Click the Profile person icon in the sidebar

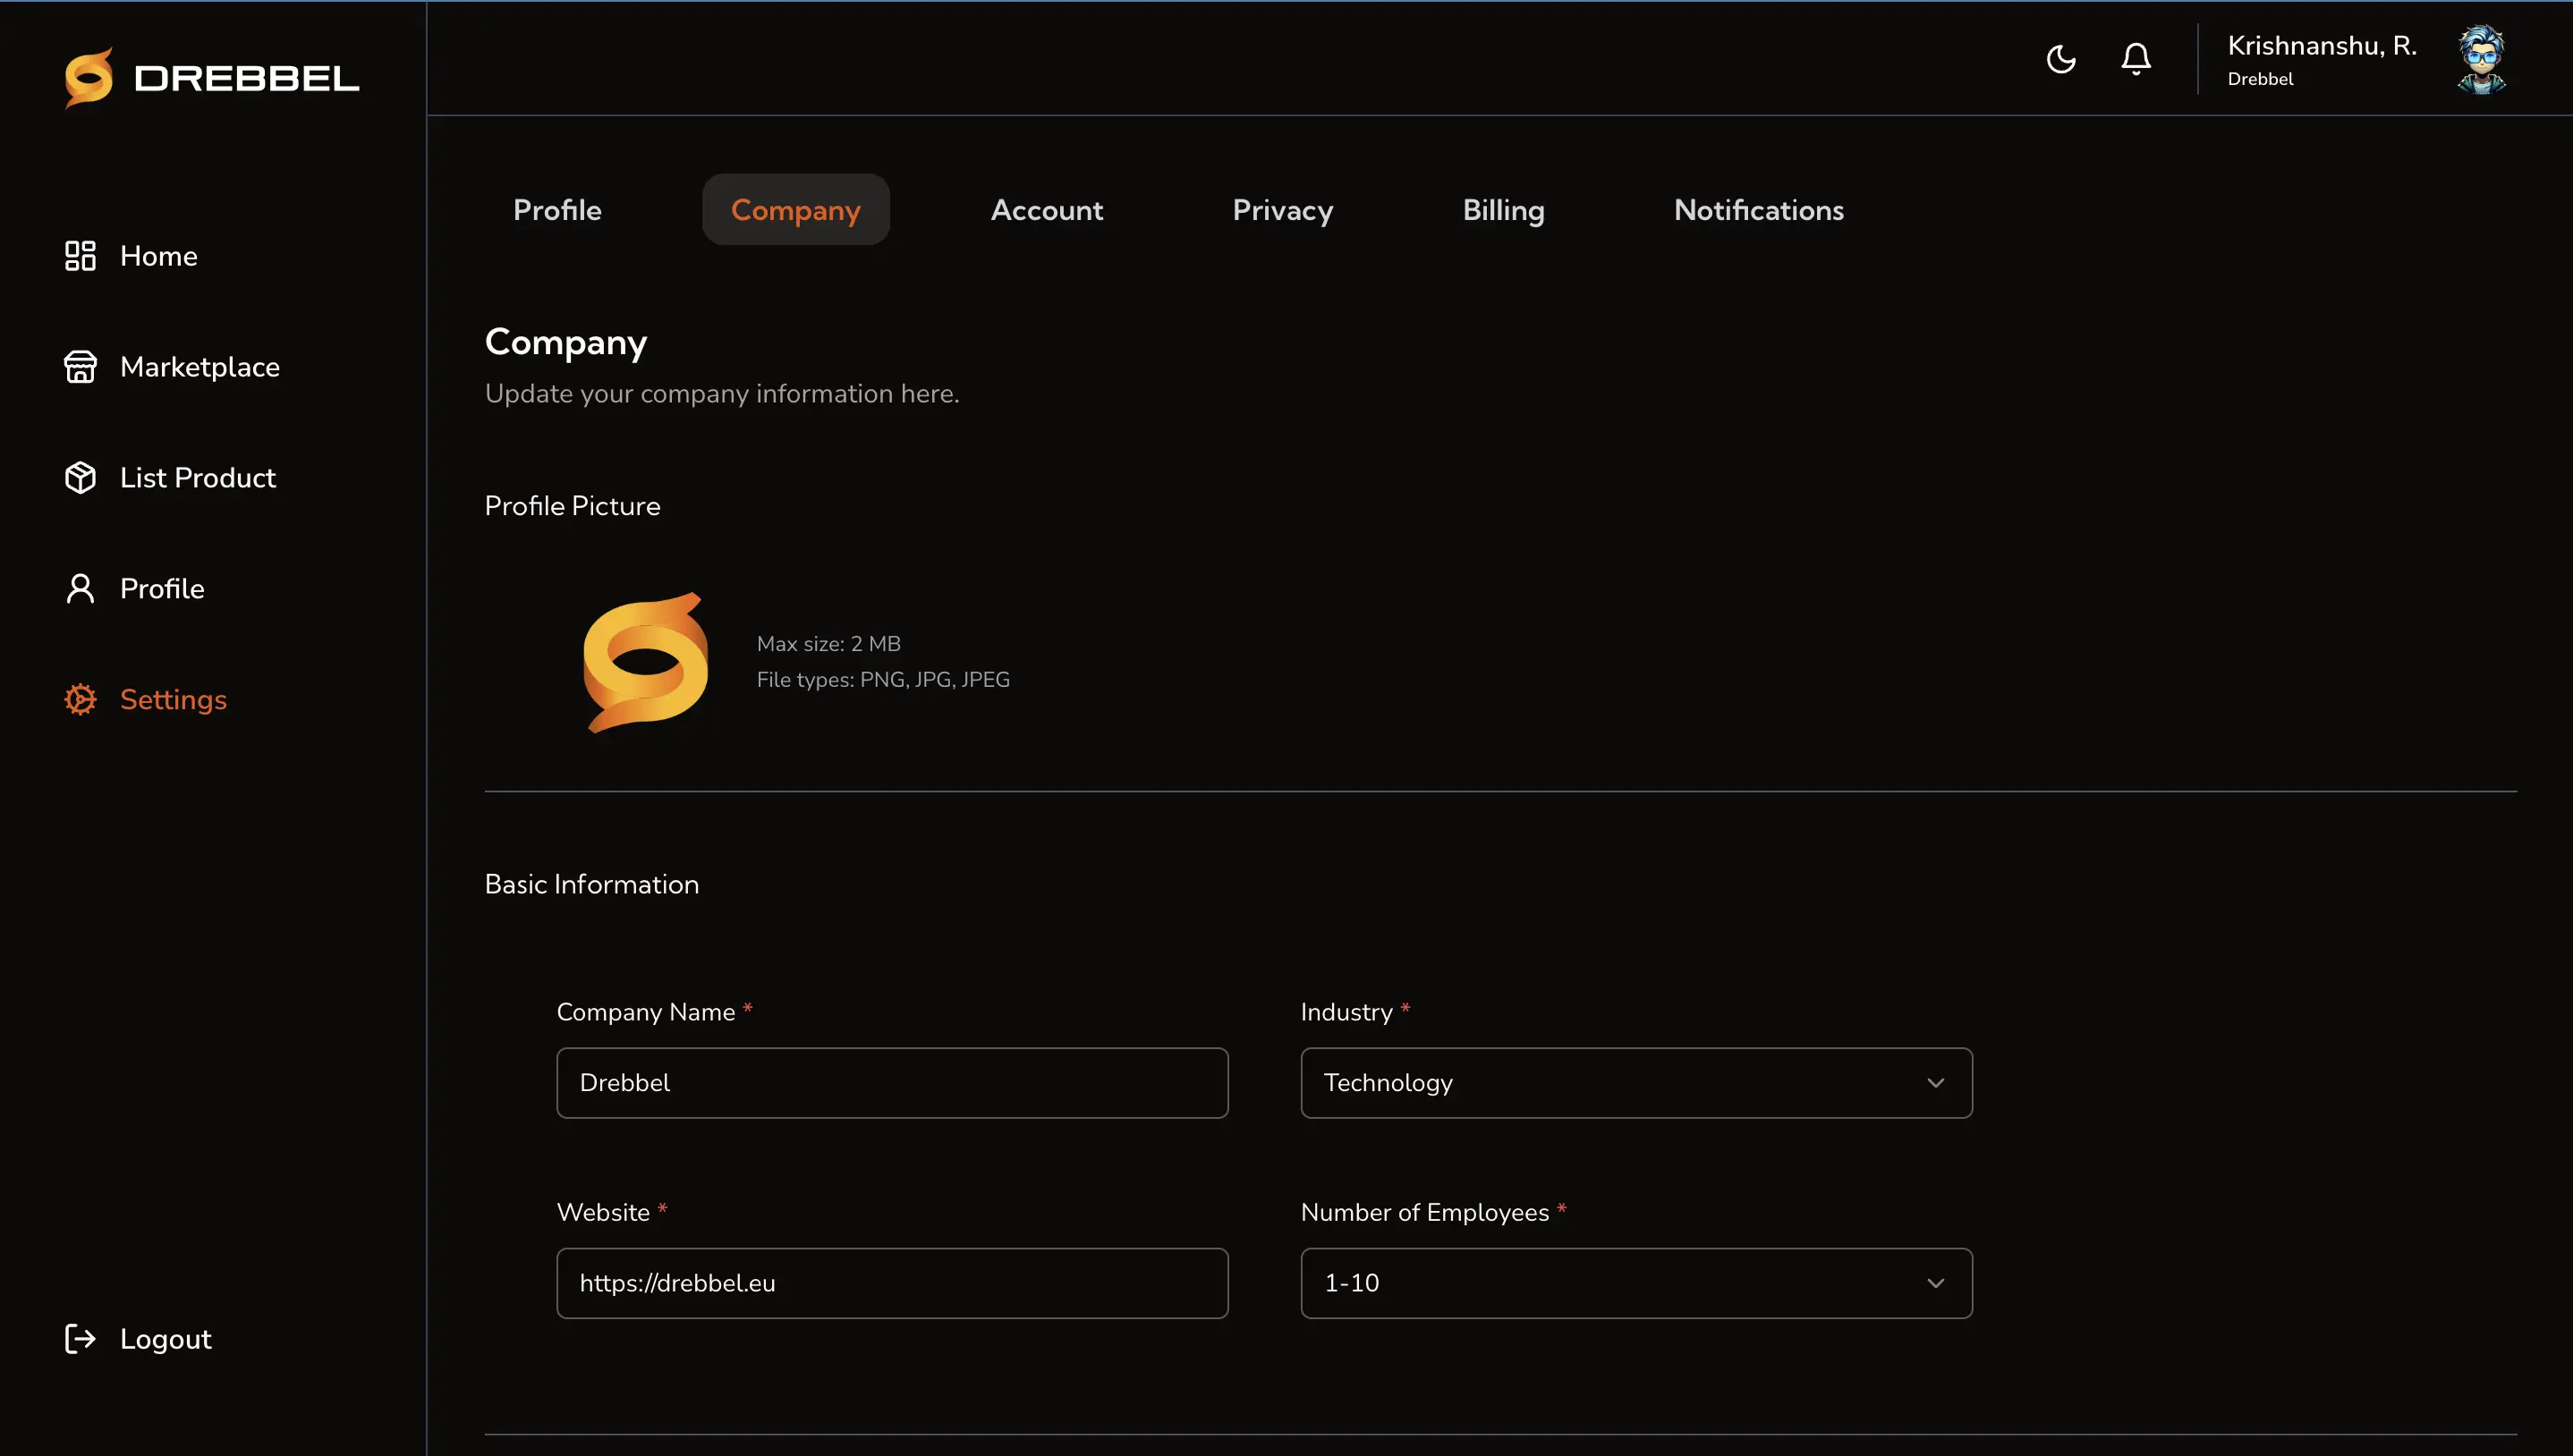coord(80,589)
